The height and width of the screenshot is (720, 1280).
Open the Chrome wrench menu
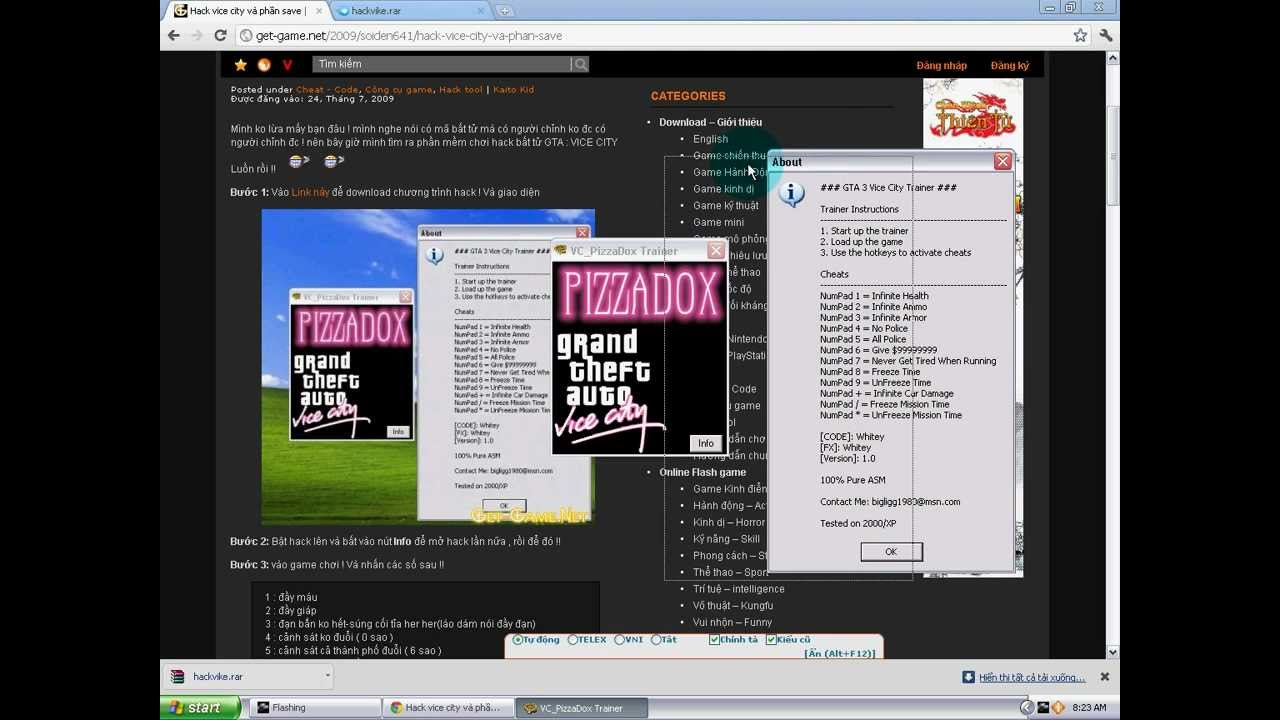coord(1105,35)
